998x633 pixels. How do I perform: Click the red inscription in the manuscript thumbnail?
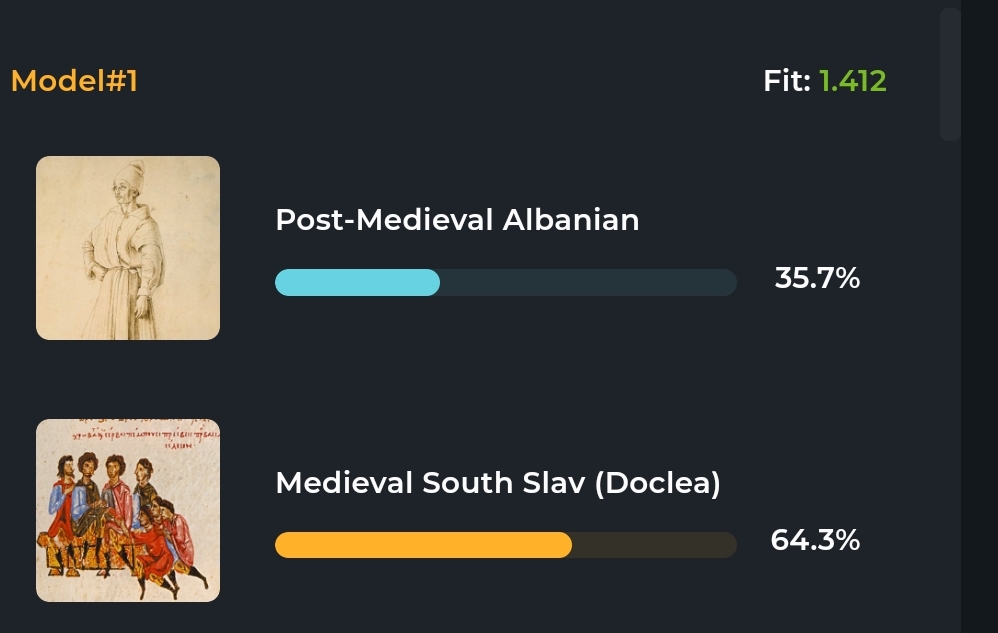(x=127, y=435)
